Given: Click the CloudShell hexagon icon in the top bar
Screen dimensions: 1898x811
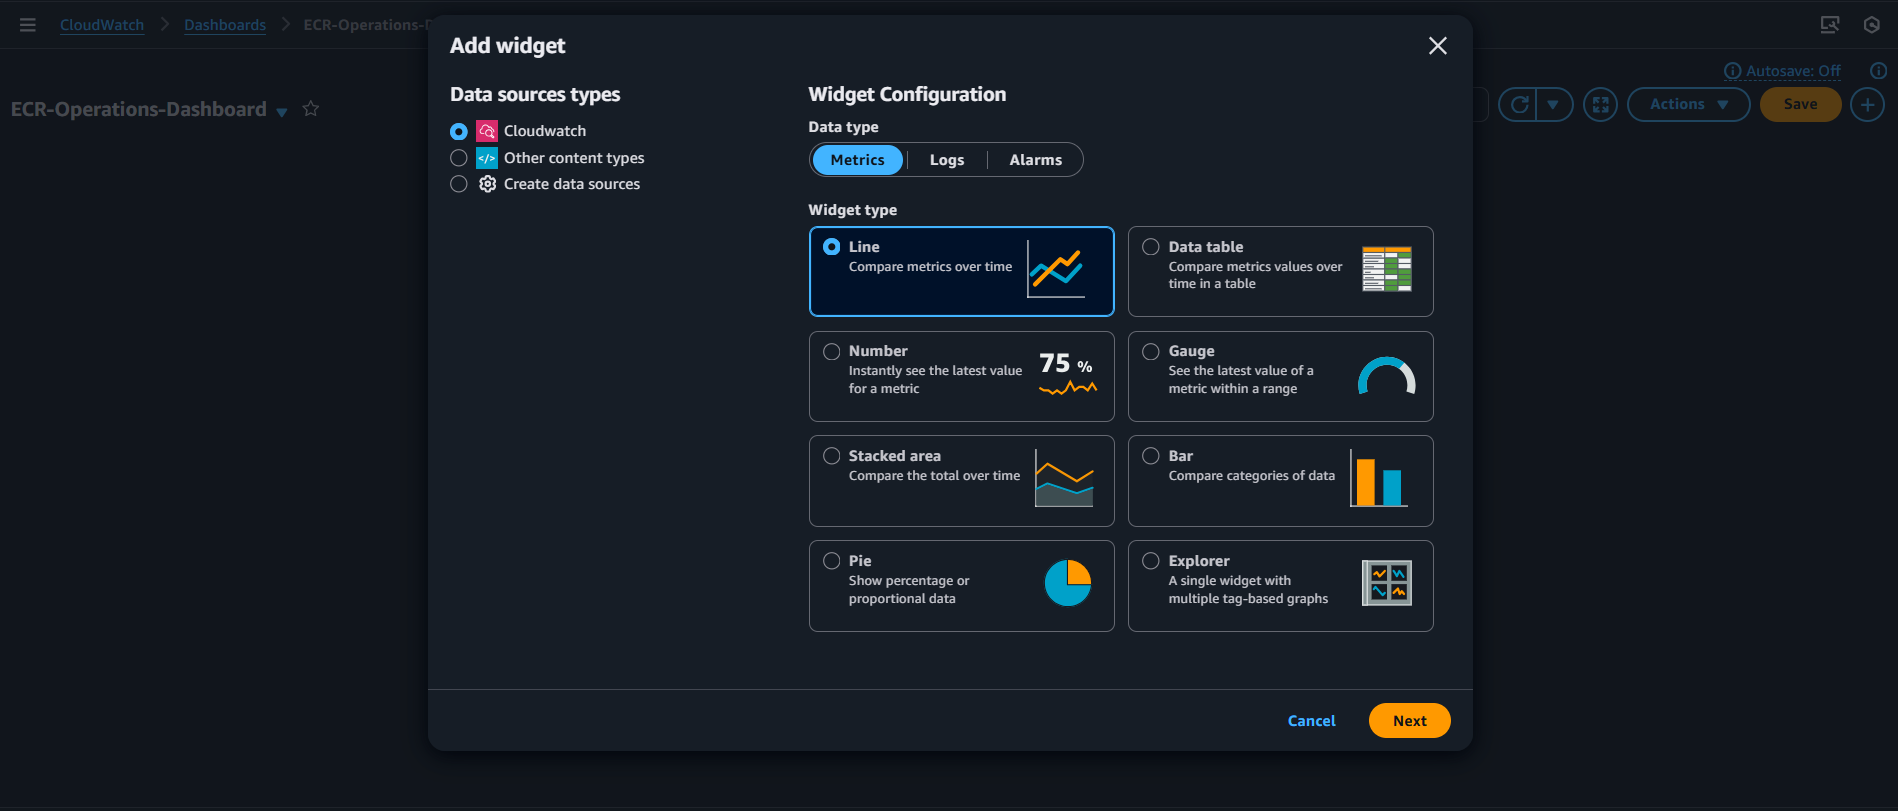Looking at the screenshot, I should click(x=1872, y=25).
